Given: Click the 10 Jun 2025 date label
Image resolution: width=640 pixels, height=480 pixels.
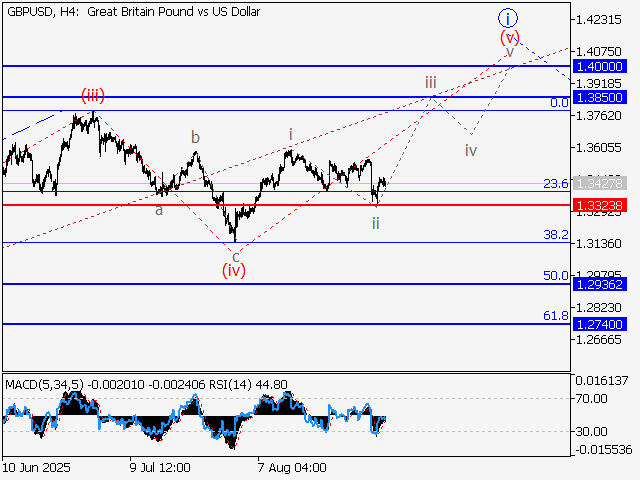Looking at the screenshot, I should tap(38, 467).
